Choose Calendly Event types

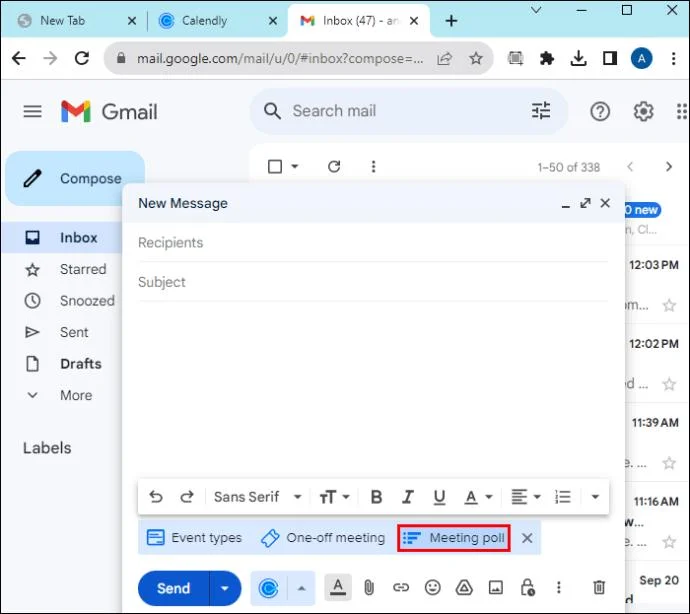click(194, 537)
